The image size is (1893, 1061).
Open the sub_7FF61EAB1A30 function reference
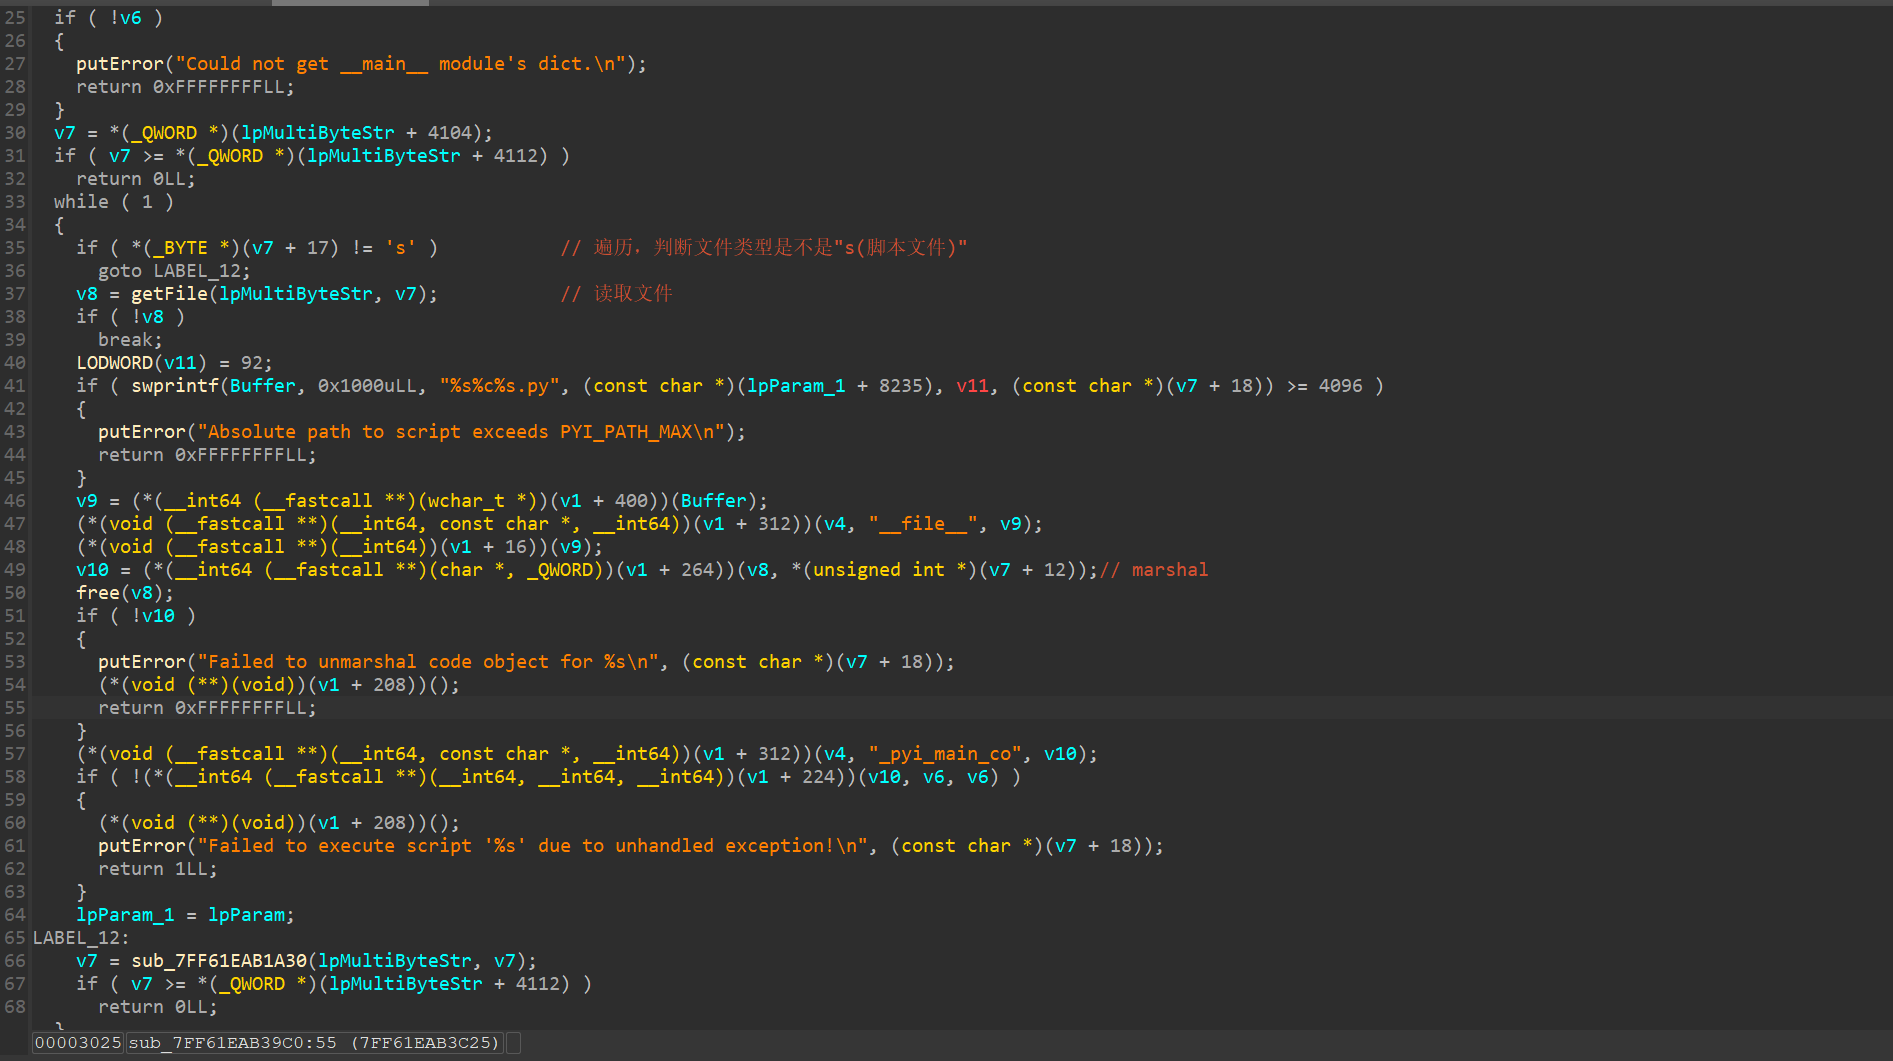pyautogui.click(x=218, y=961)
